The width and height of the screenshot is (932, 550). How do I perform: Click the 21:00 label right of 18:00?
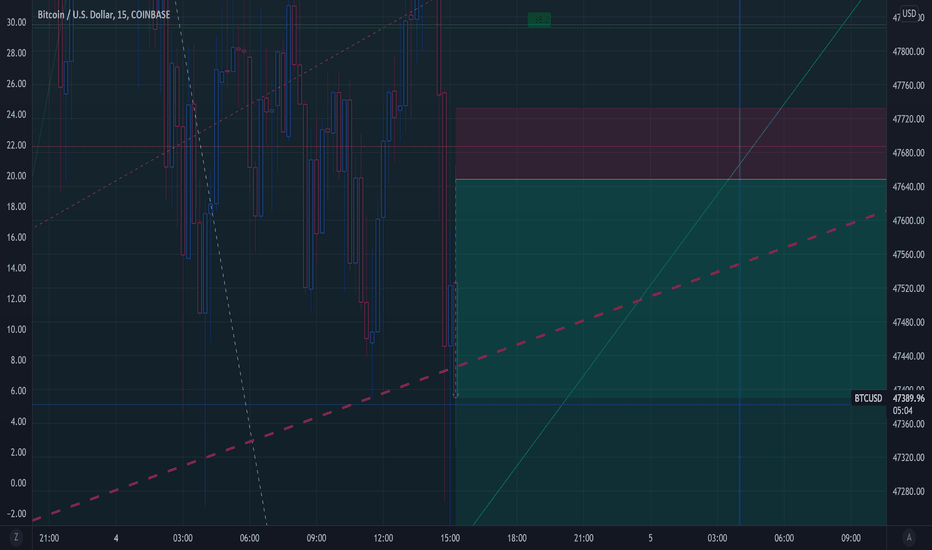click(583, 538)
